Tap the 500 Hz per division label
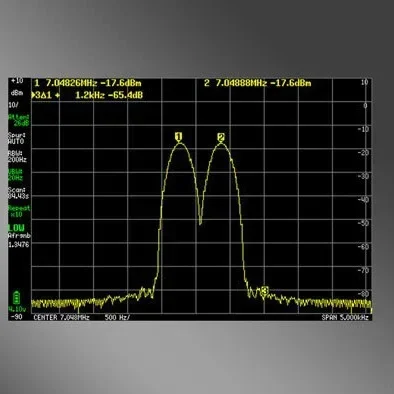Image resolution: width=394 pixels, height=394 pixels. [x=117, y=317]
